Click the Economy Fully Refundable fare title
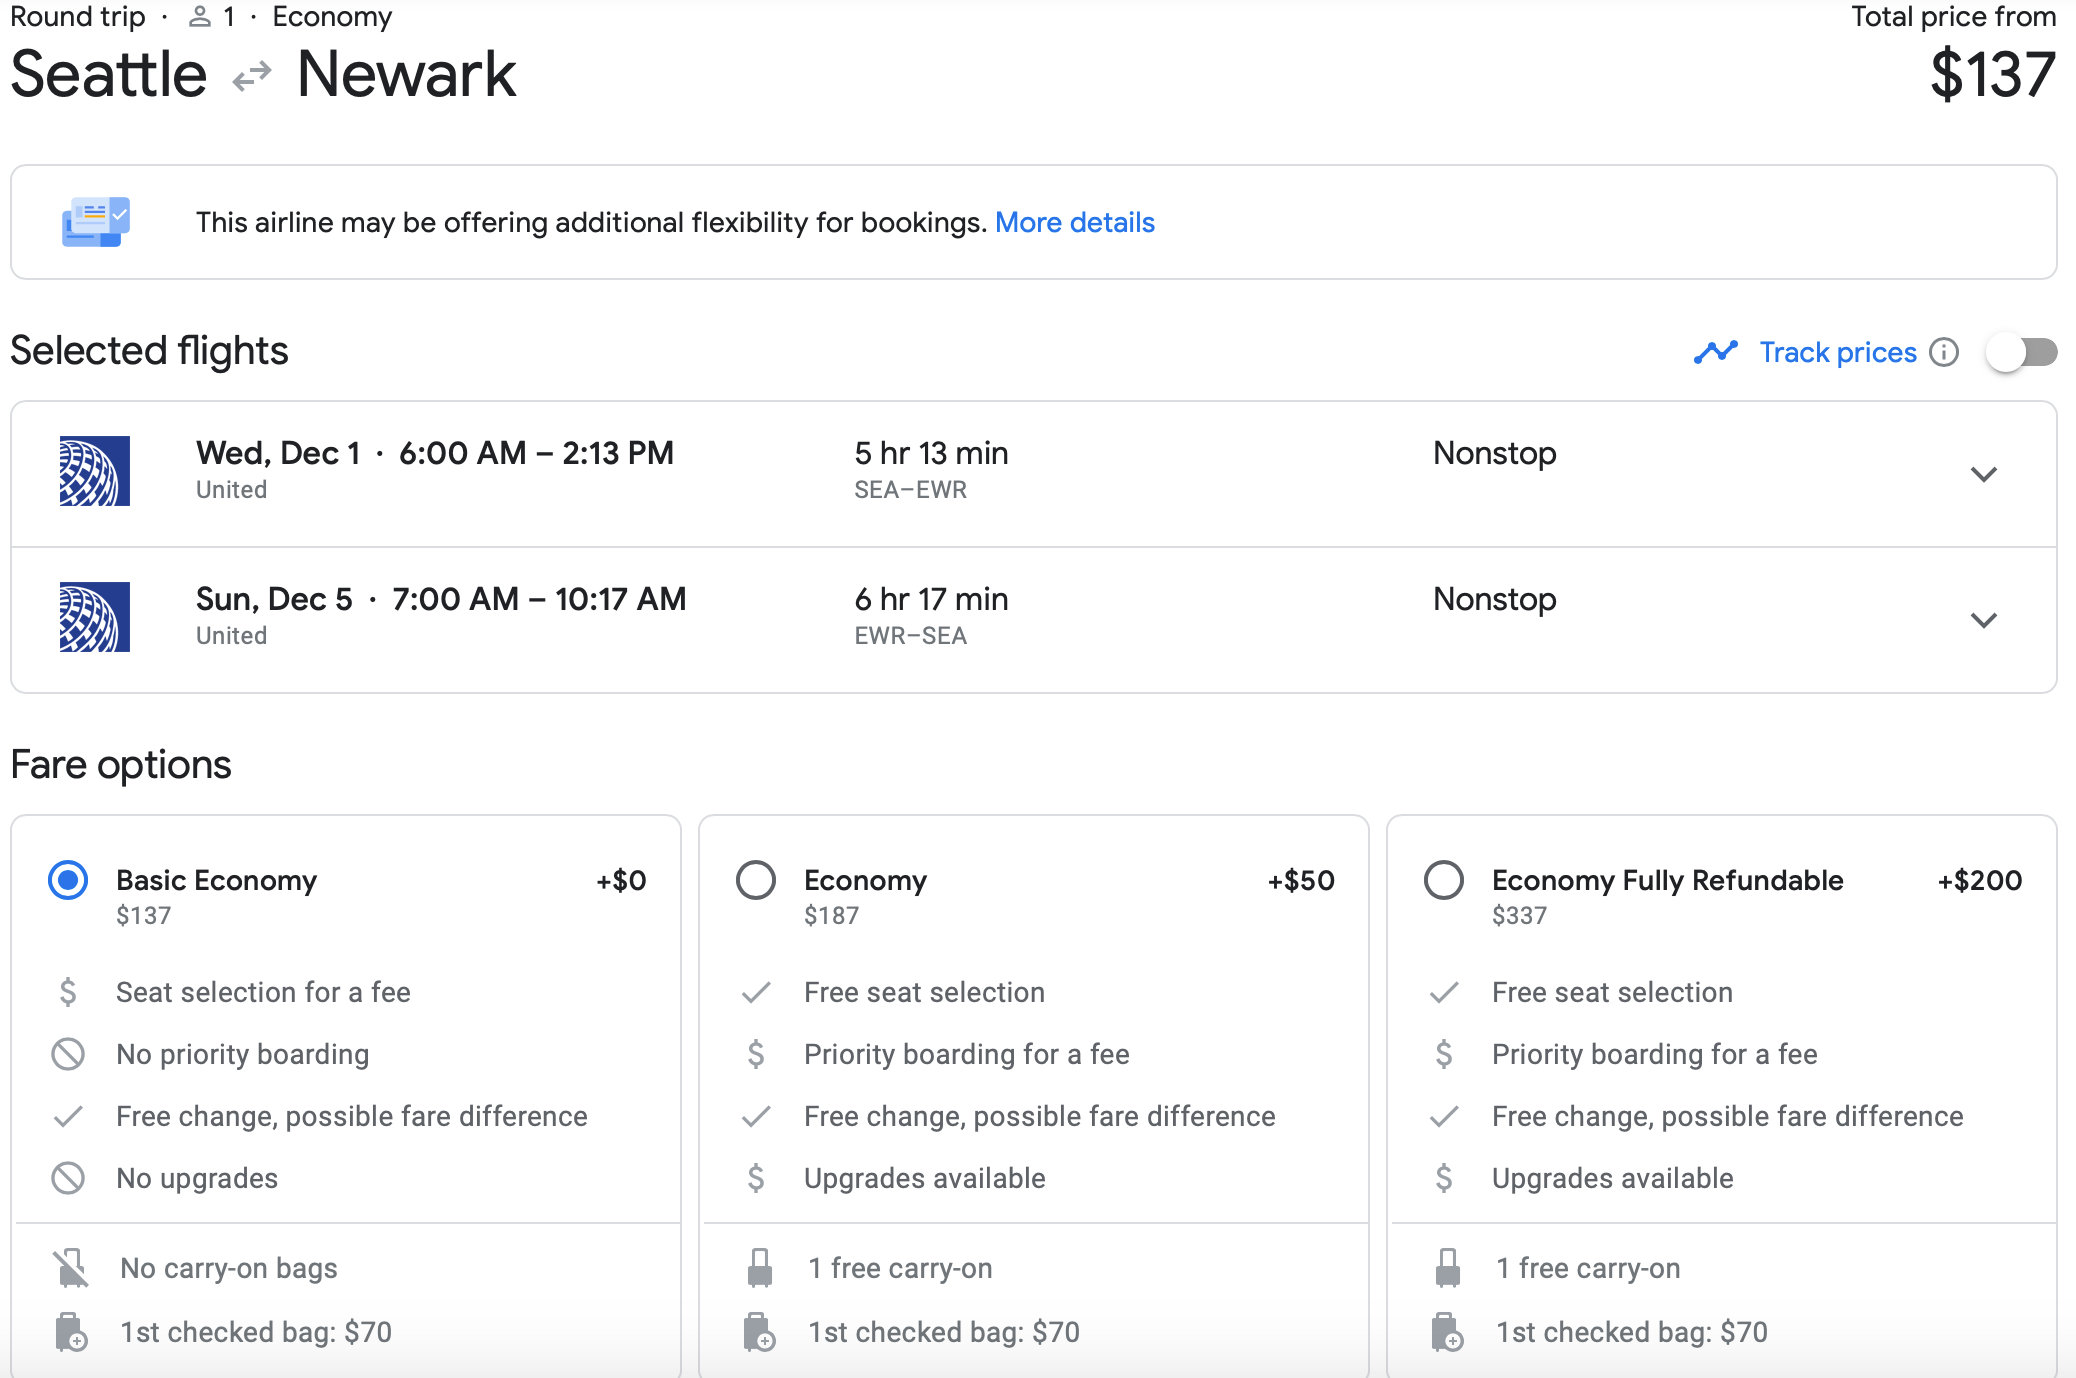Screen dimensions: 2076x1378 tap(1667, 880)
